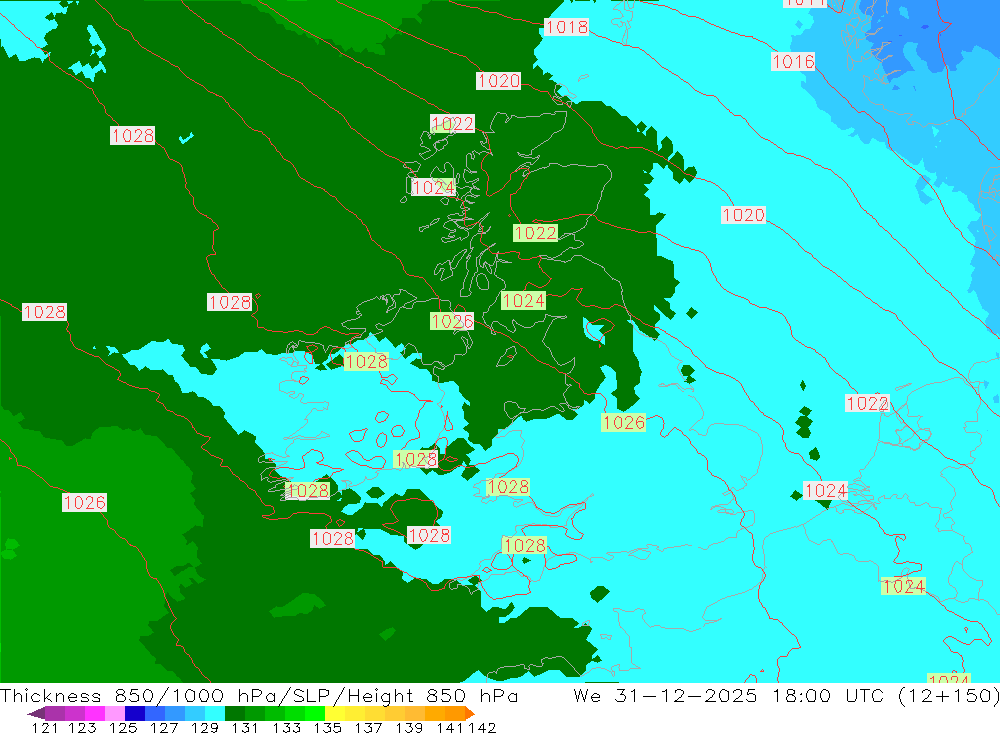This screenshot has height=733, width=1000.
Task: Click the legend value 141
Action: click(450, 728)
